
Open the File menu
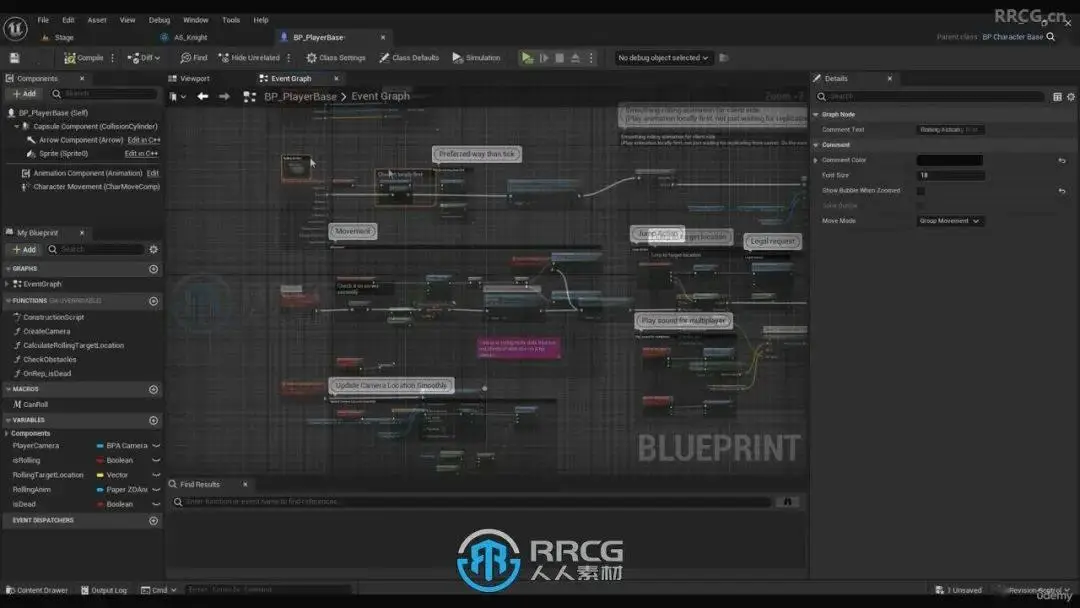pos(43,20)
